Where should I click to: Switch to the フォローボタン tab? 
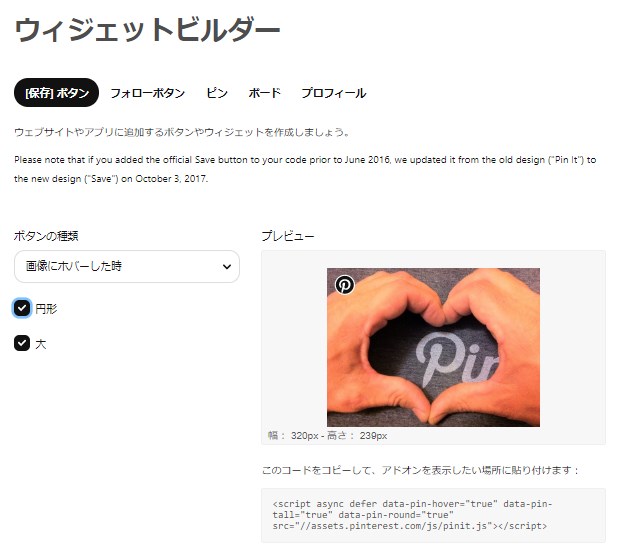[148, 93]
